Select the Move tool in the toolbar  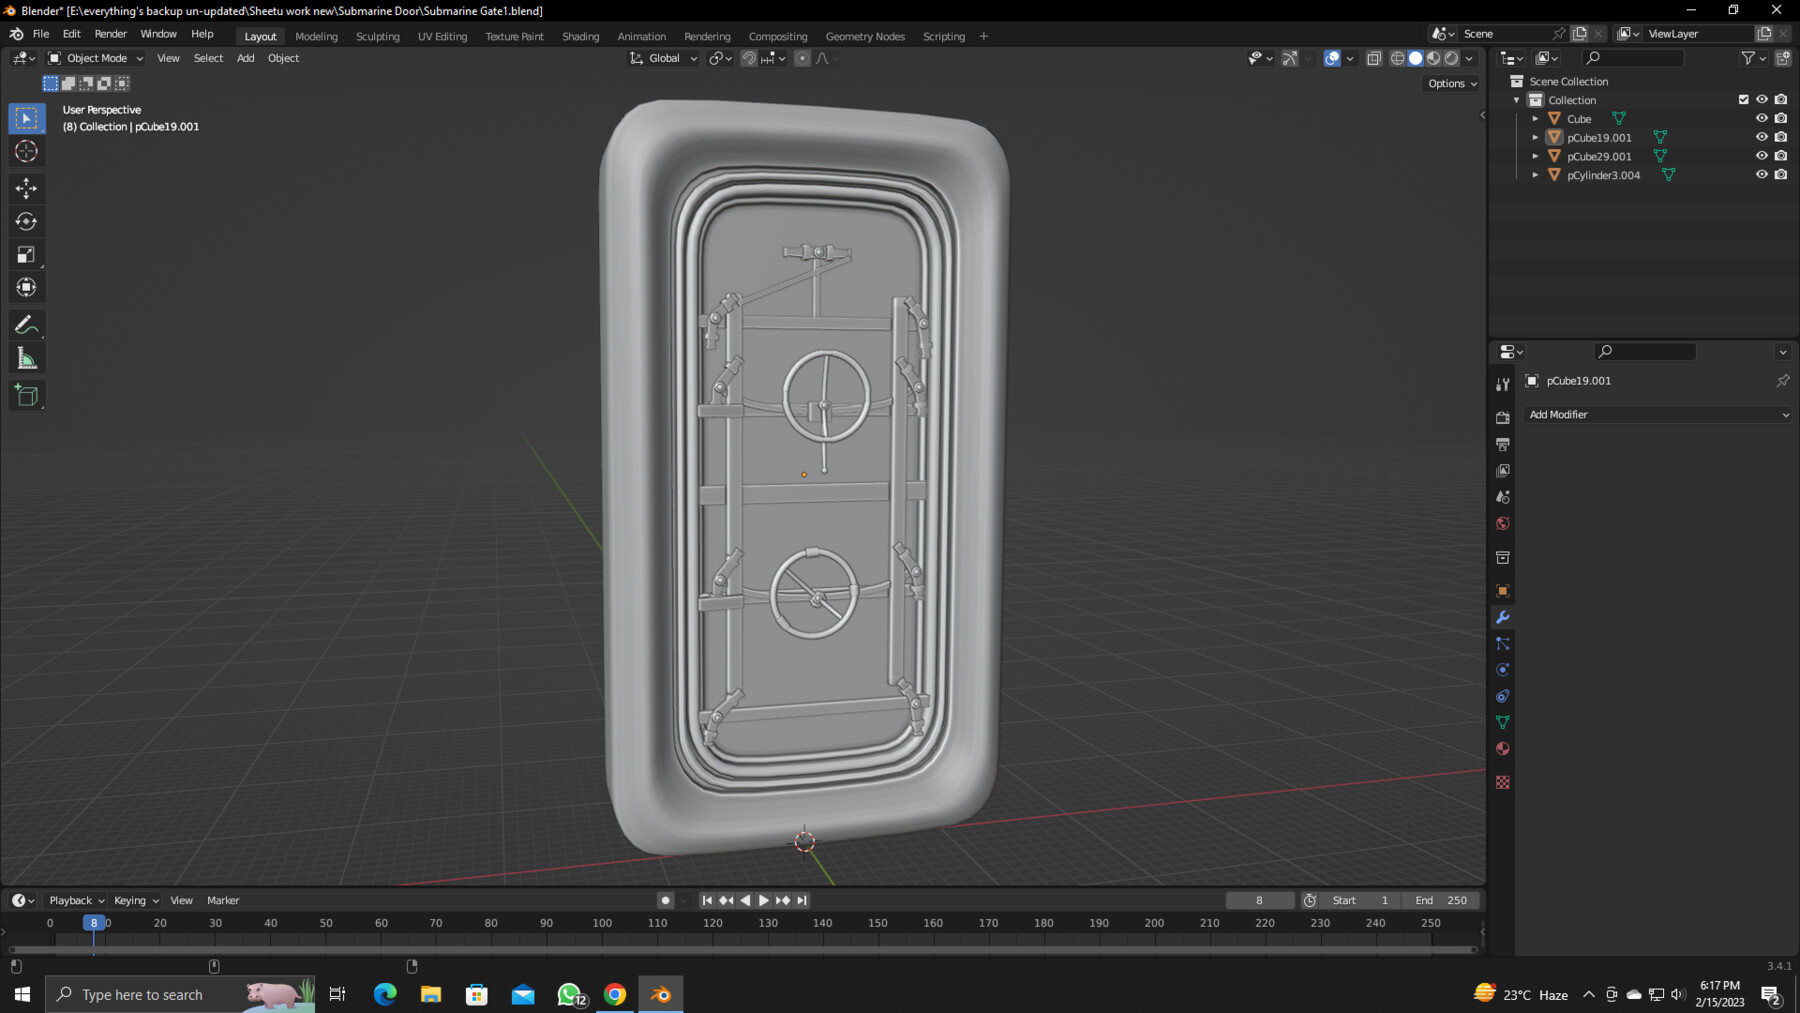(x=27, y=188)
